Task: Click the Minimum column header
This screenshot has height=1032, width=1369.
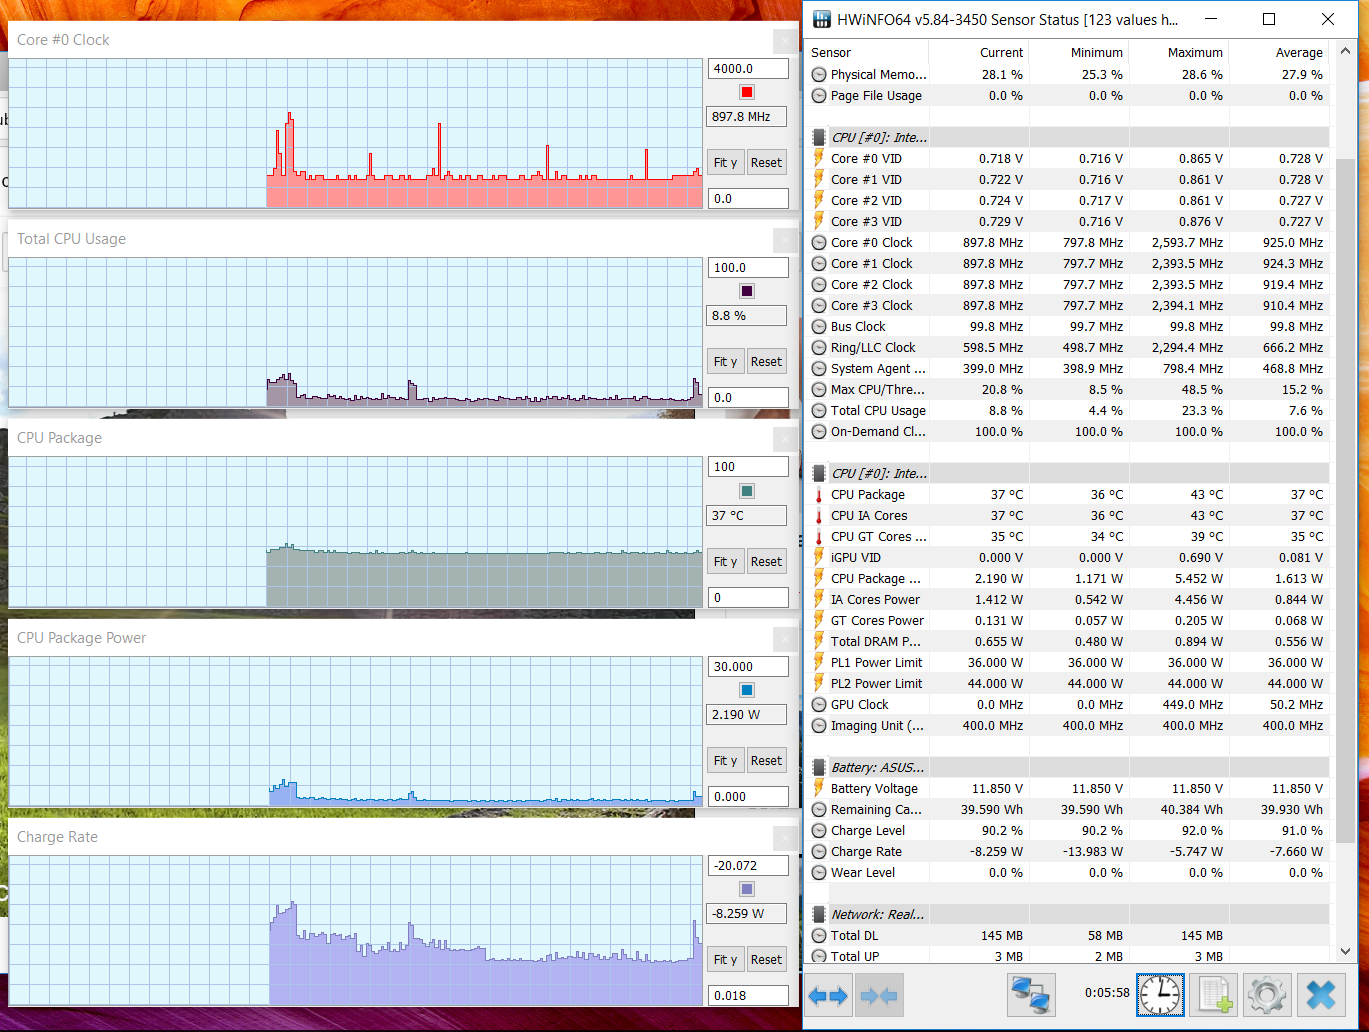Action: (x=1078, y=52)
